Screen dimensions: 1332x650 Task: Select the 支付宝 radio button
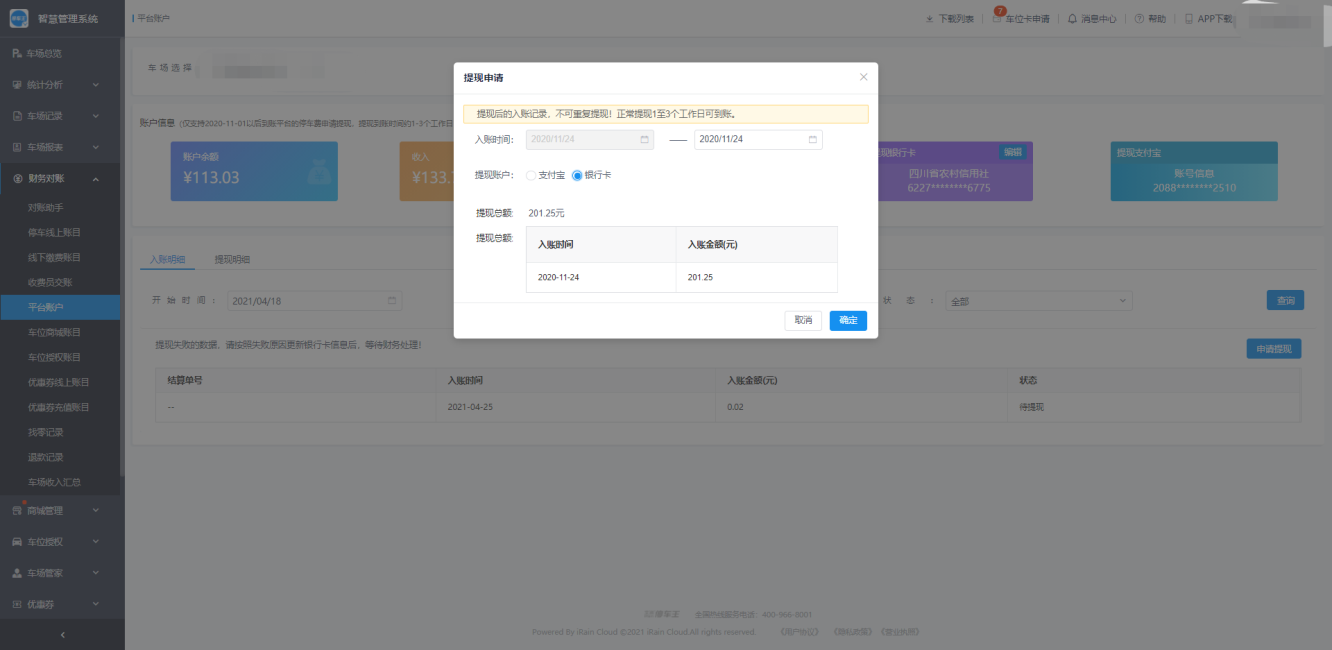pyautogui.click(x=531, y=175)
